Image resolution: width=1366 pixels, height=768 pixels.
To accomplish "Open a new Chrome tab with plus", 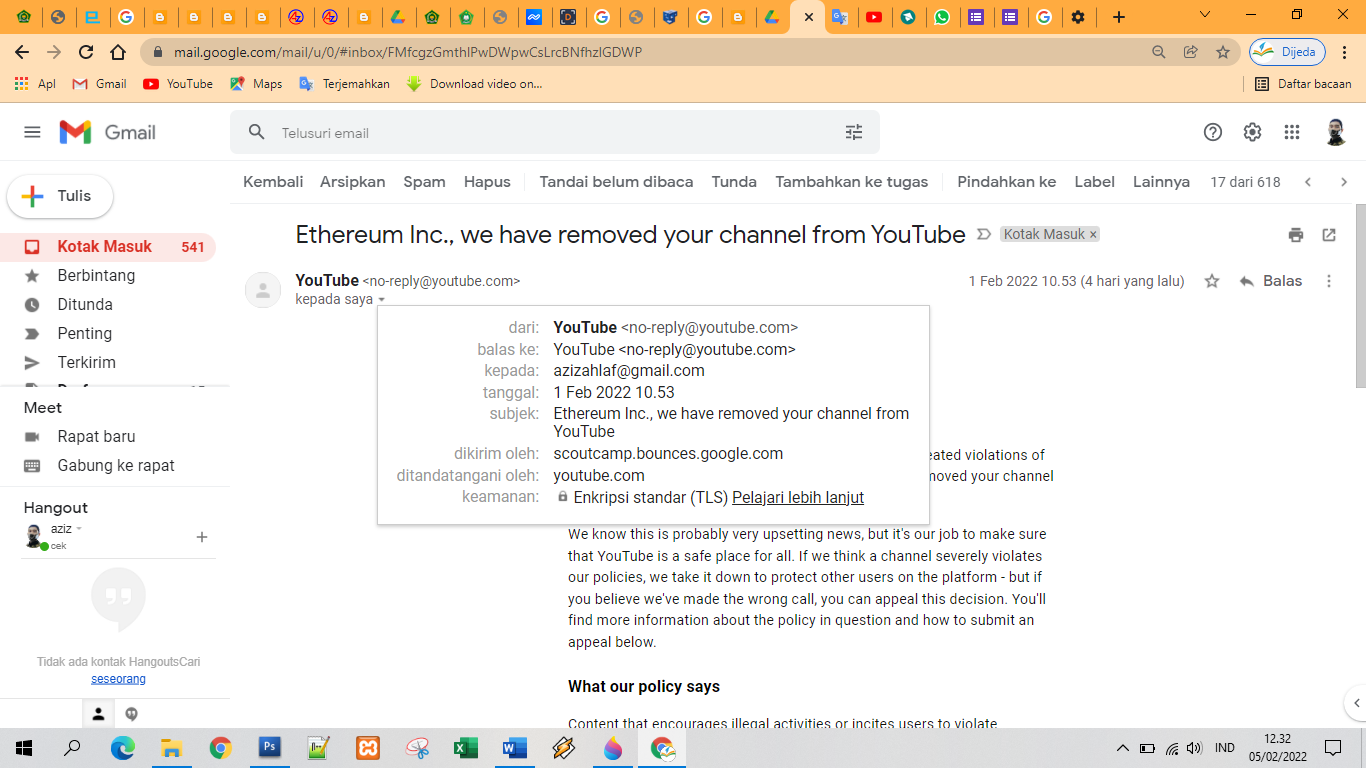I will click(1119, 17).
